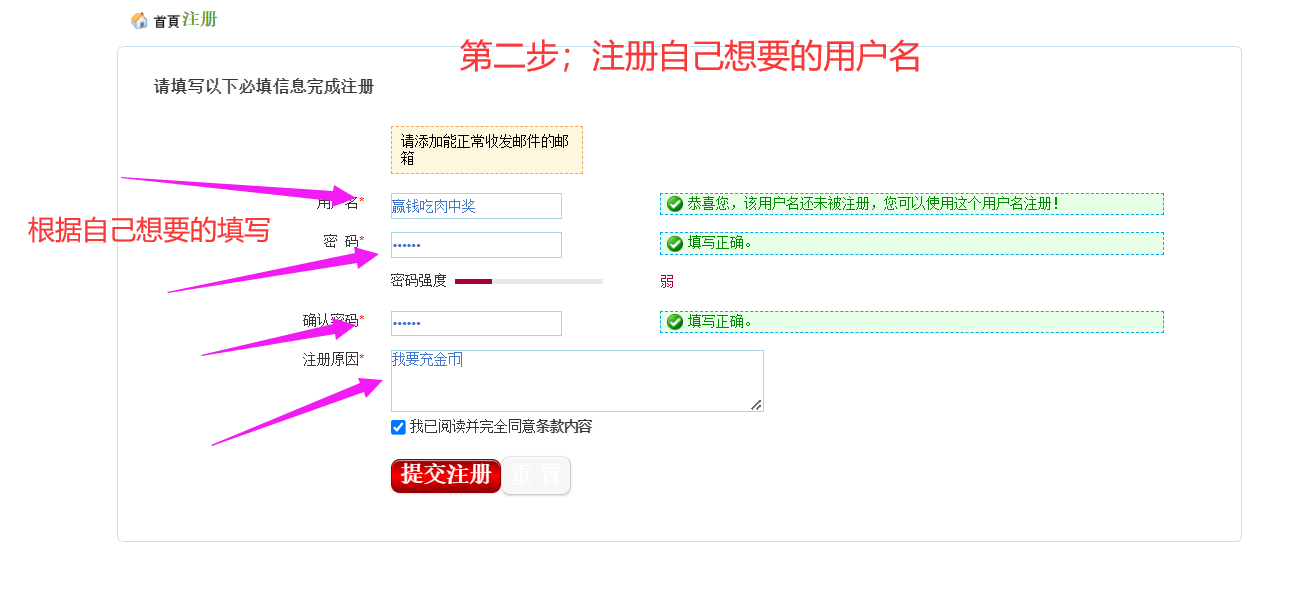Focus the username field containing 赢钱吃肉中奖
This screenshot has width=1297, height=614.
[476, 206]
